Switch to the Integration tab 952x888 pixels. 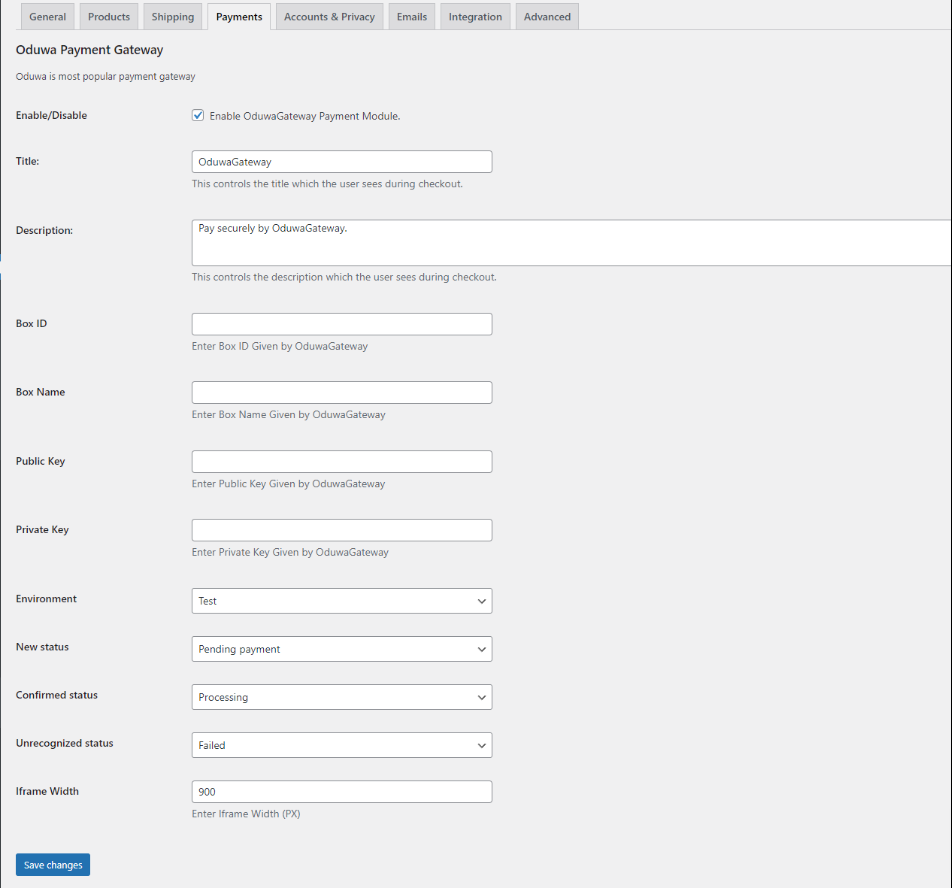[x=475, y=16]
